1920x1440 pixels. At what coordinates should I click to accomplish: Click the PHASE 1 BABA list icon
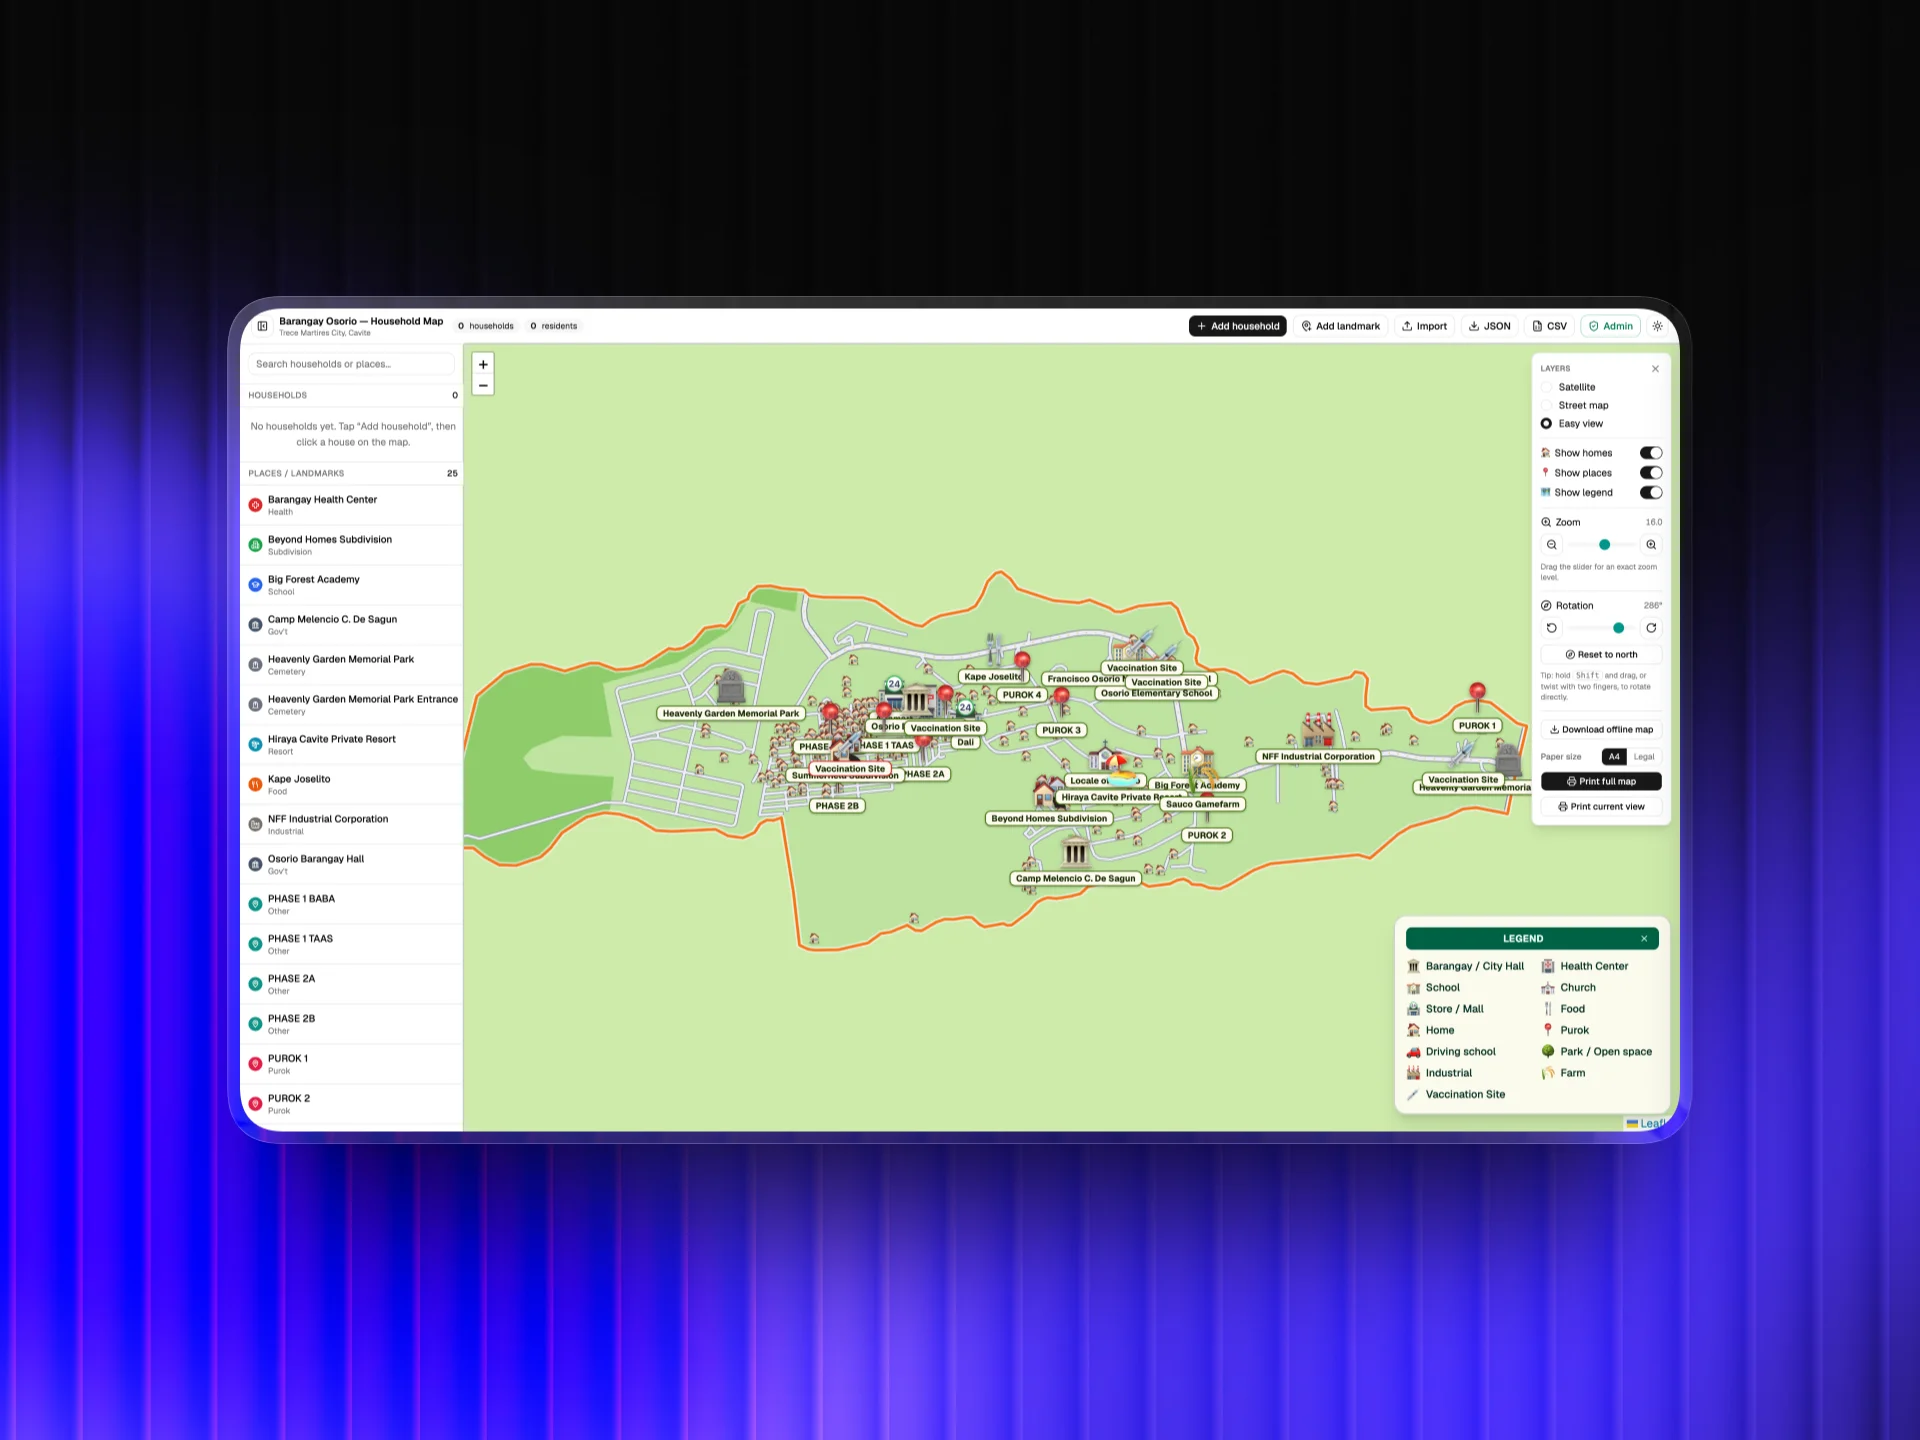pyautogui.click(x=255, y=905)
